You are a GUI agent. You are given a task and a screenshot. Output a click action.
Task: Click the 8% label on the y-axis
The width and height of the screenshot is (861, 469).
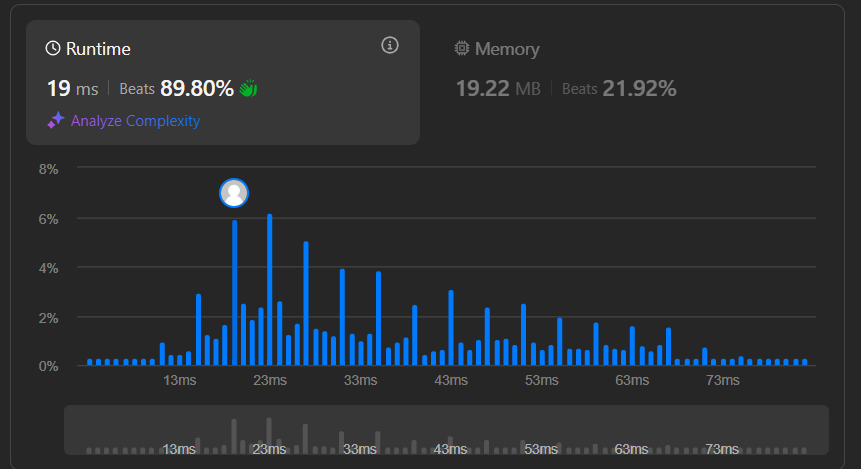[48, 169]
